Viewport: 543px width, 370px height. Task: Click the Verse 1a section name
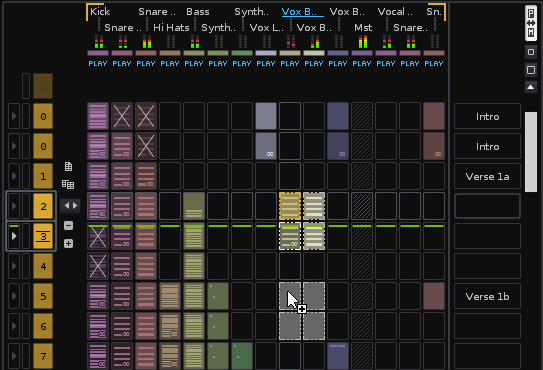pos(487,176)
